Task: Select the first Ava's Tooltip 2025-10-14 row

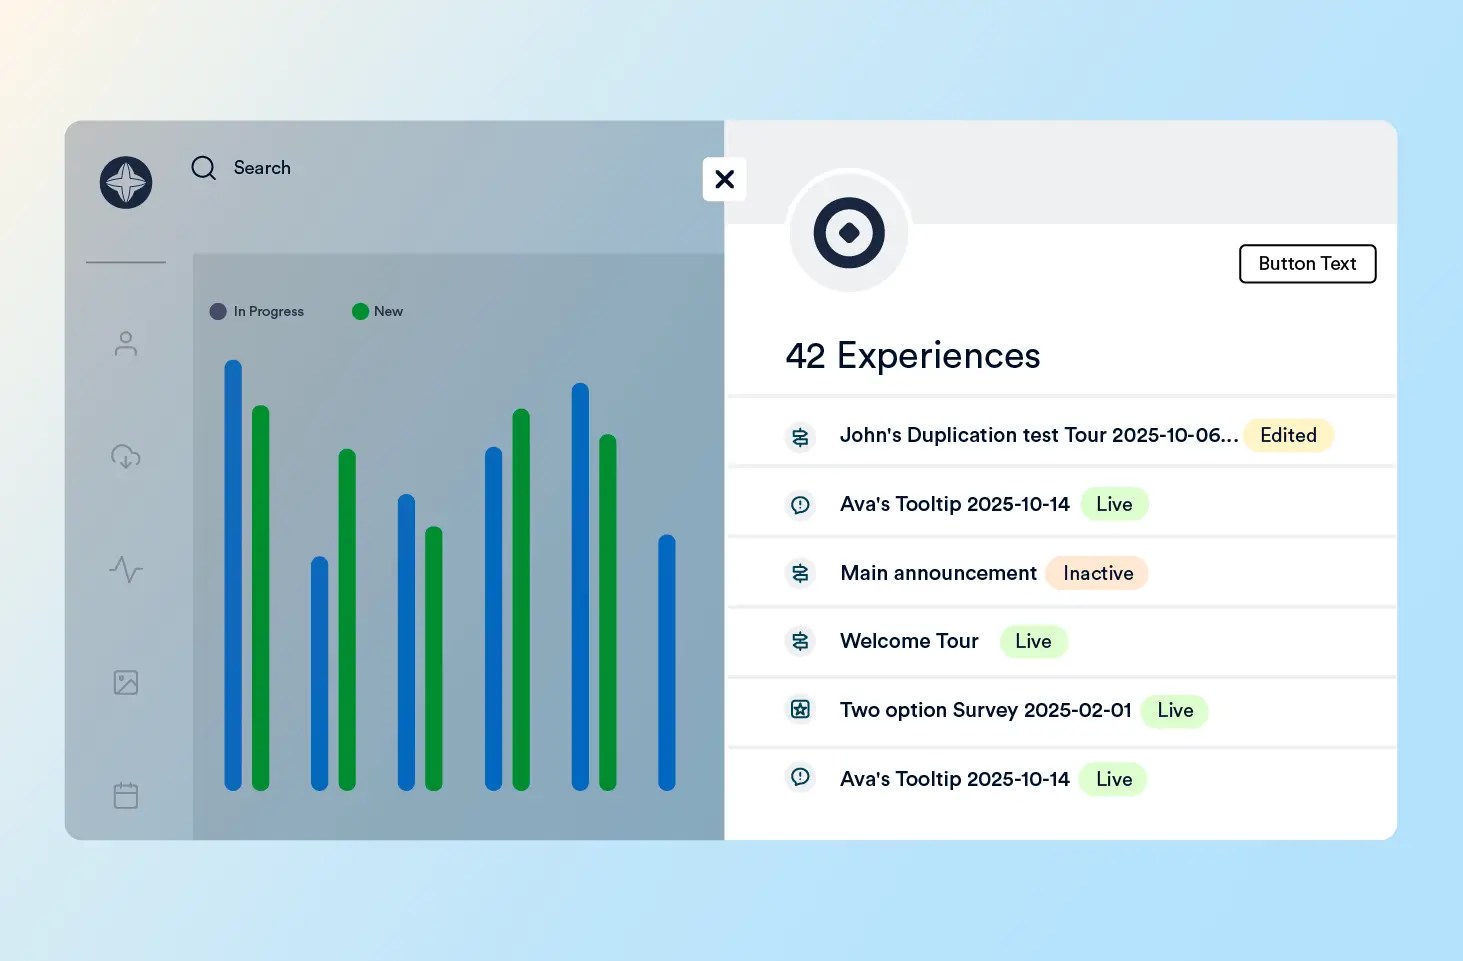Action: [954, 504]
